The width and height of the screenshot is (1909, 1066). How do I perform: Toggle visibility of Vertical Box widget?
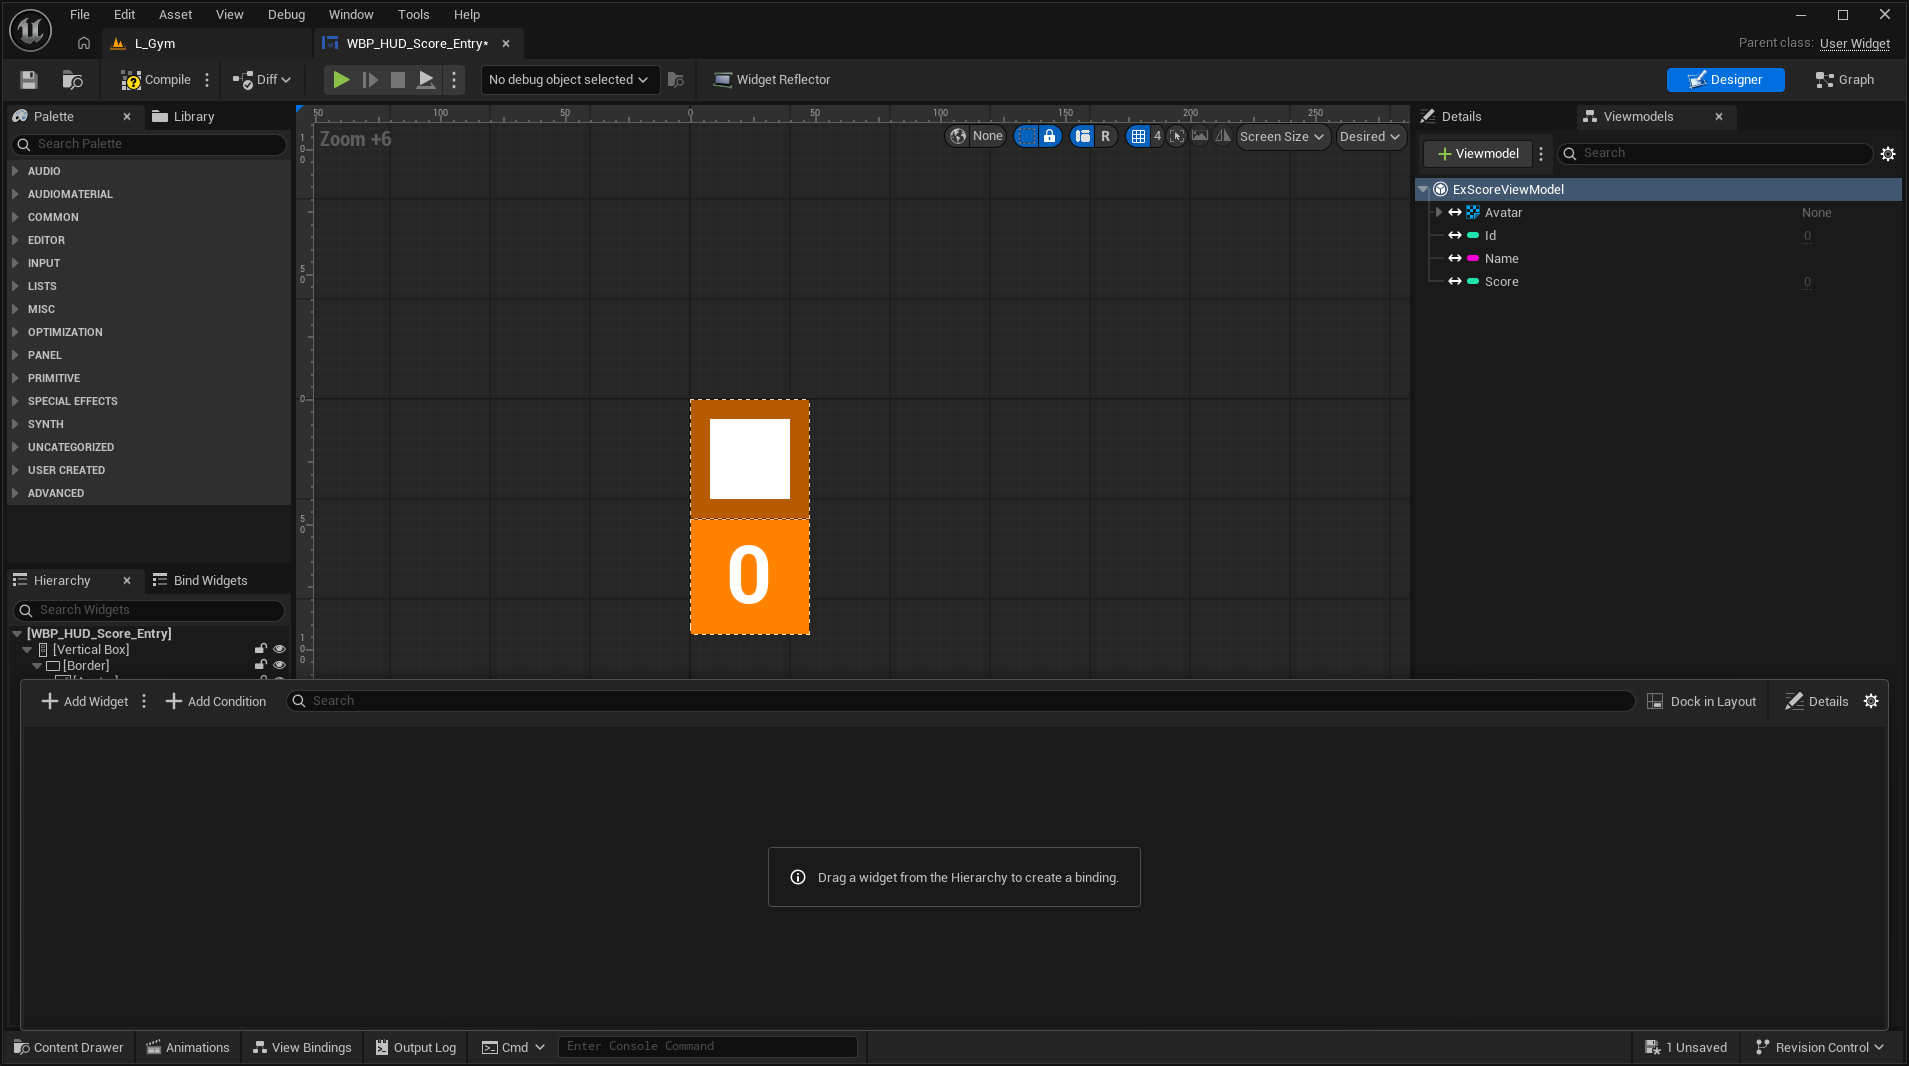[x=279, y=649]
